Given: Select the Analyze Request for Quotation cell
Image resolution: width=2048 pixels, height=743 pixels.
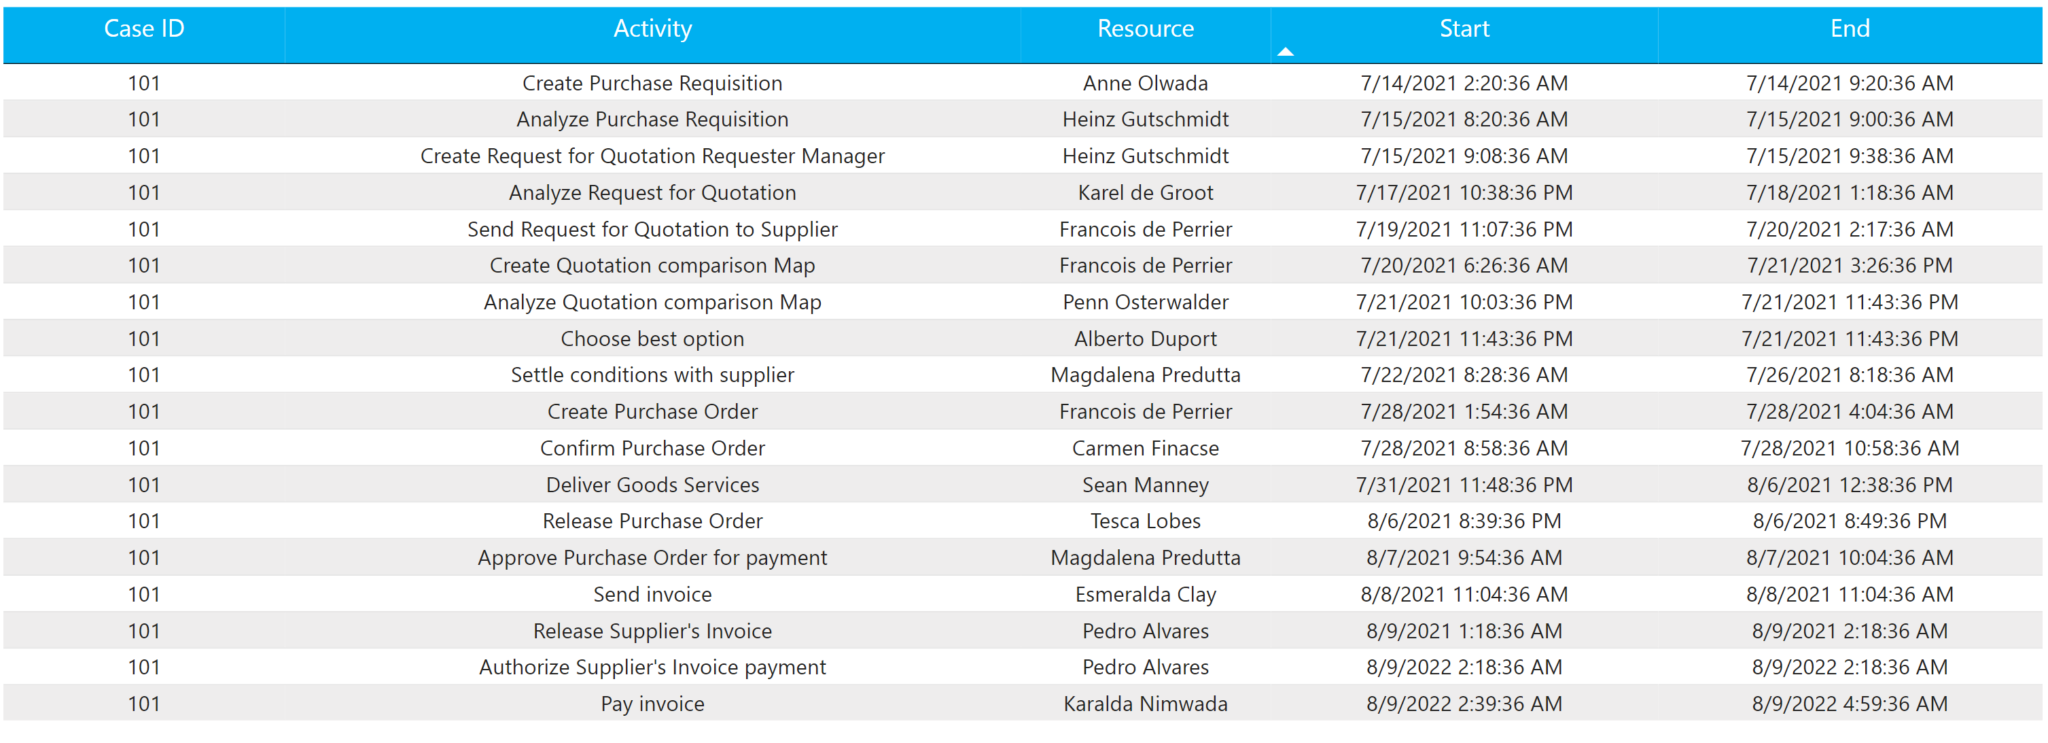Looking at the screenshot, I should 652,193.
